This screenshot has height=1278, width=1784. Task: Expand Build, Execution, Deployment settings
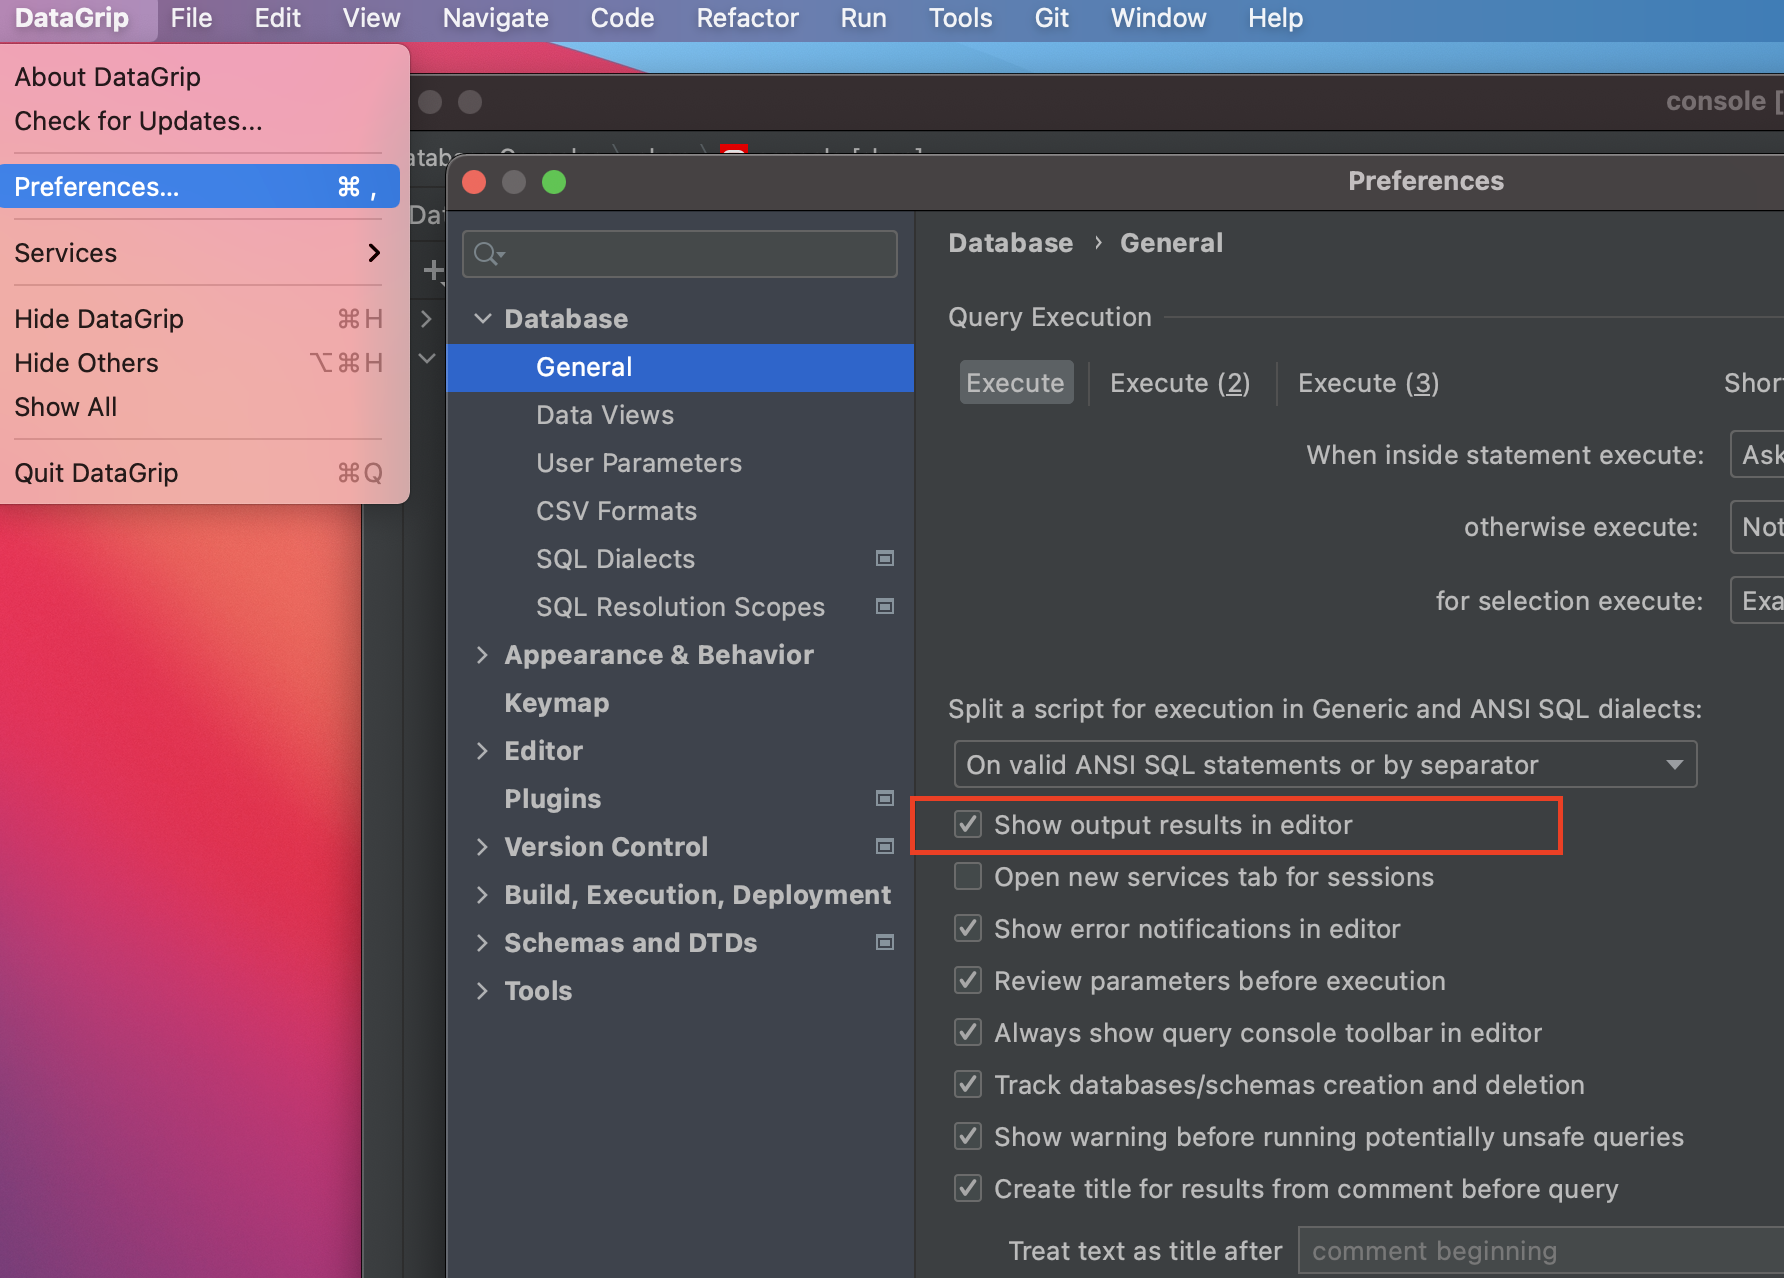483,894
